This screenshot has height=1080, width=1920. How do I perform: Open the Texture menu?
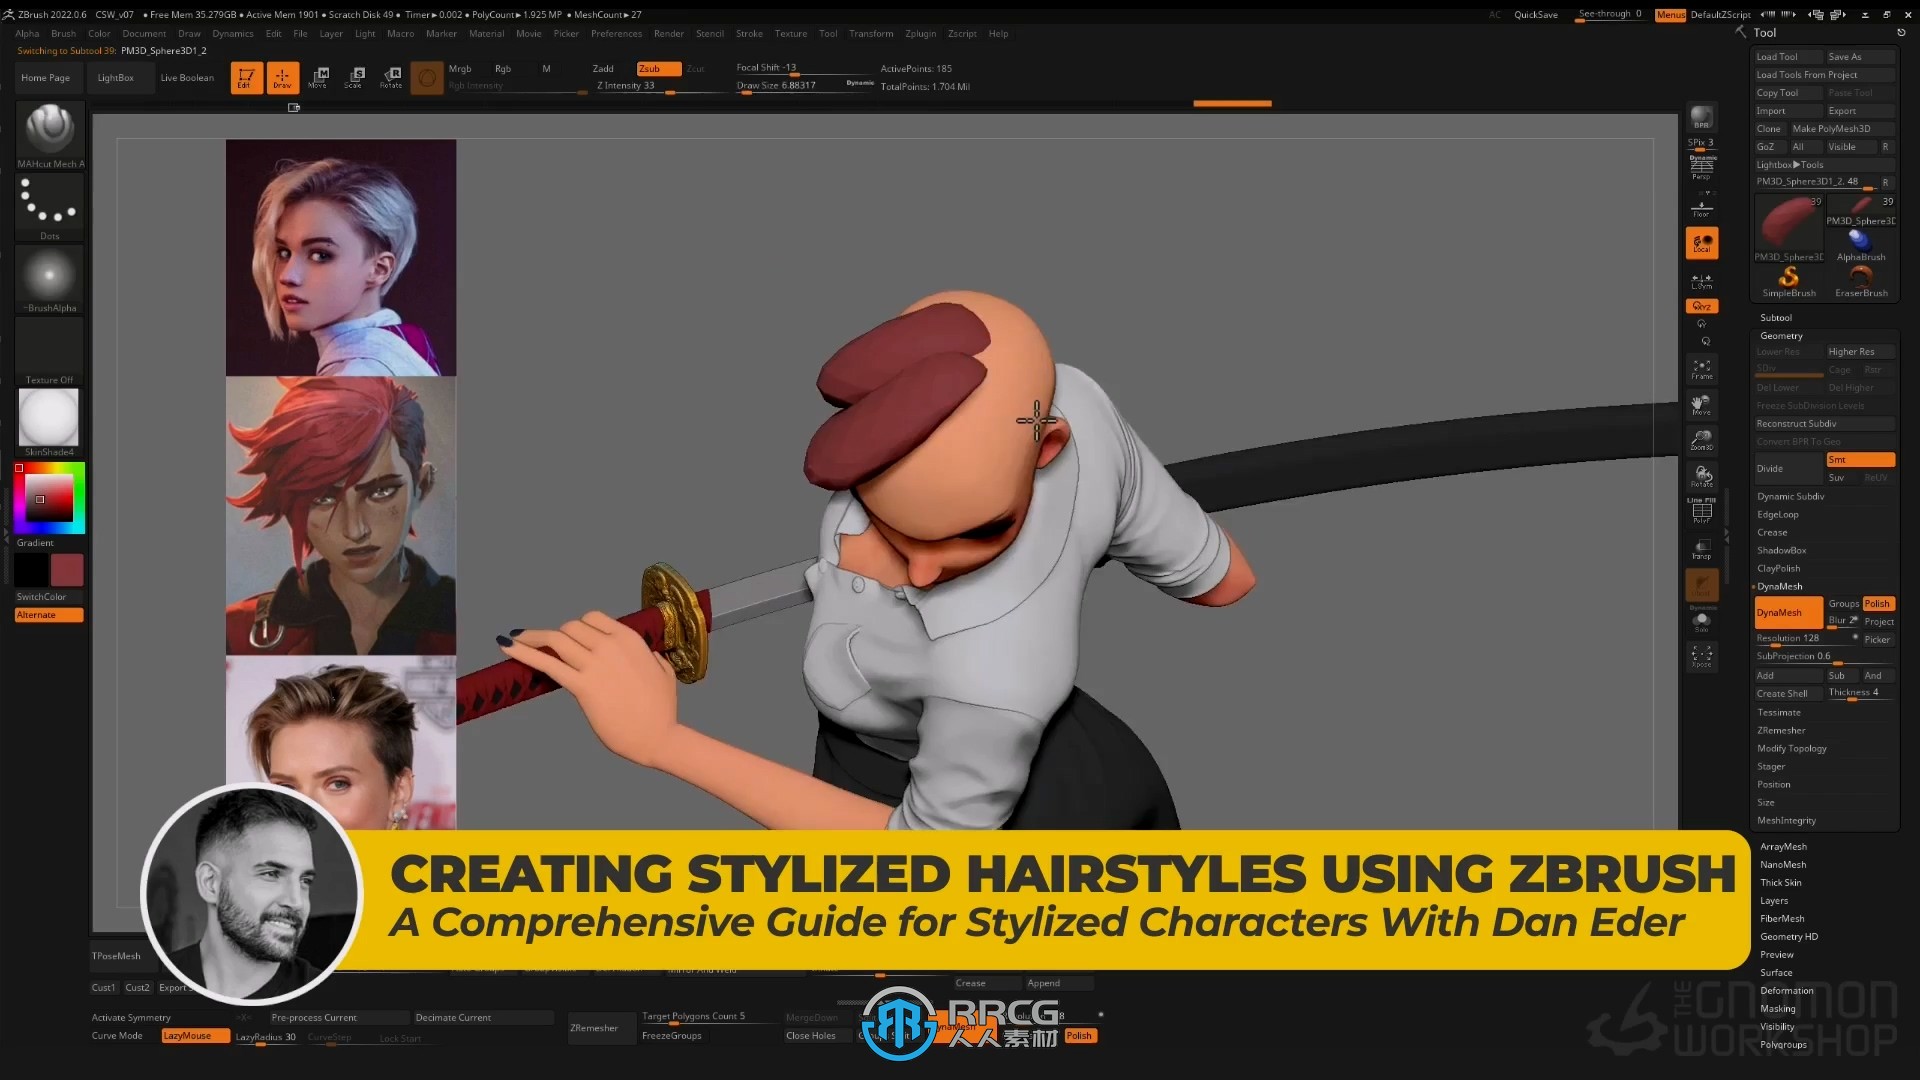pos(790,34)
